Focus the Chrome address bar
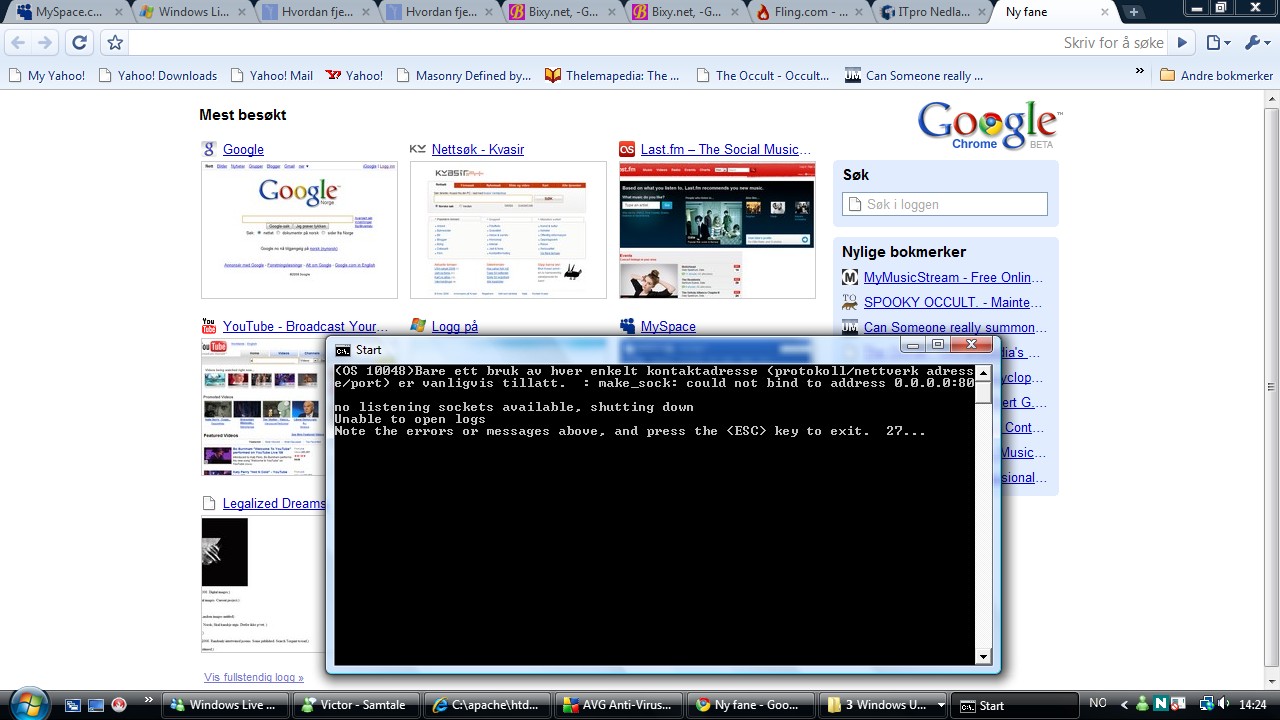This screenshot has width=1280, height=720. (x=648, y=43)
